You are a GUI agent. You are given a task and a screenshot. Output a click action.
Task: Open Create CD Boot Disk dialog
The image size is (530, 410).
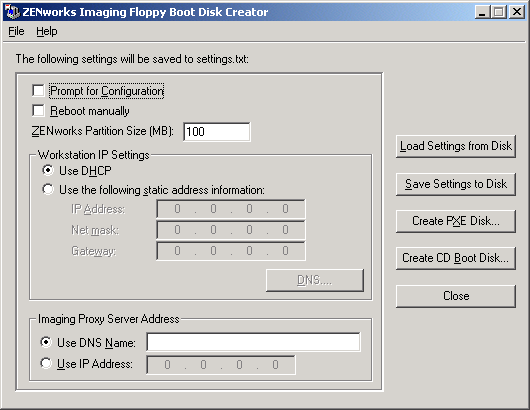pyautogui.click(x=456, y=259)
